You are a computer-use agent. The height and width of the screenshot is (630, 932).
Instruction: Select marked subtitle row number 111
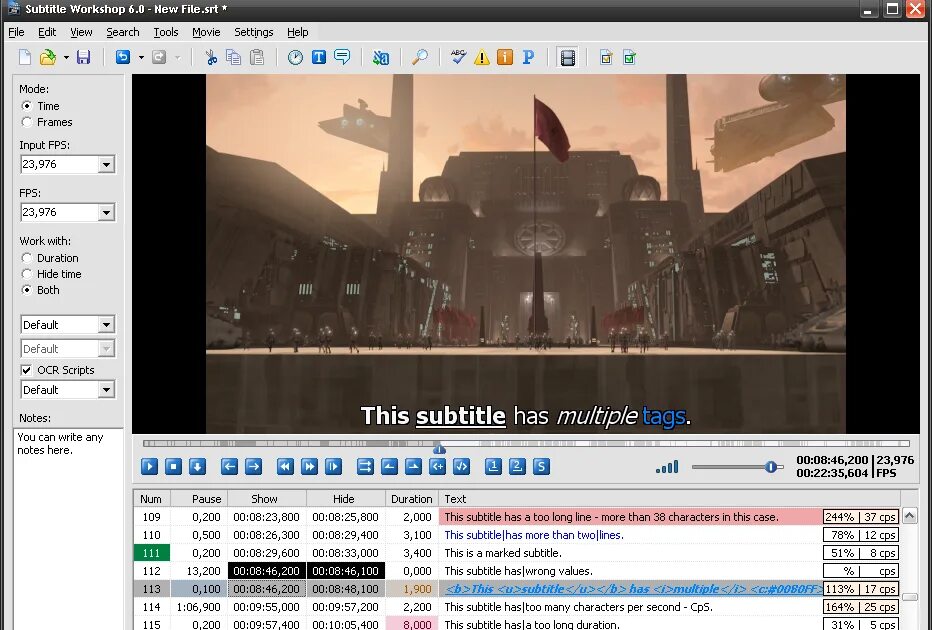tap(517, 553)
